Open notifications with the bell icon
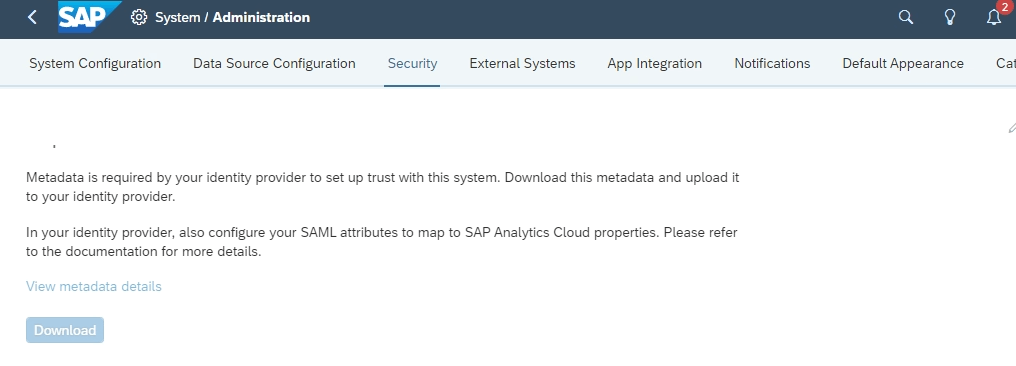The width and height of the screenshot is (1016, 366). coord(994,17)
